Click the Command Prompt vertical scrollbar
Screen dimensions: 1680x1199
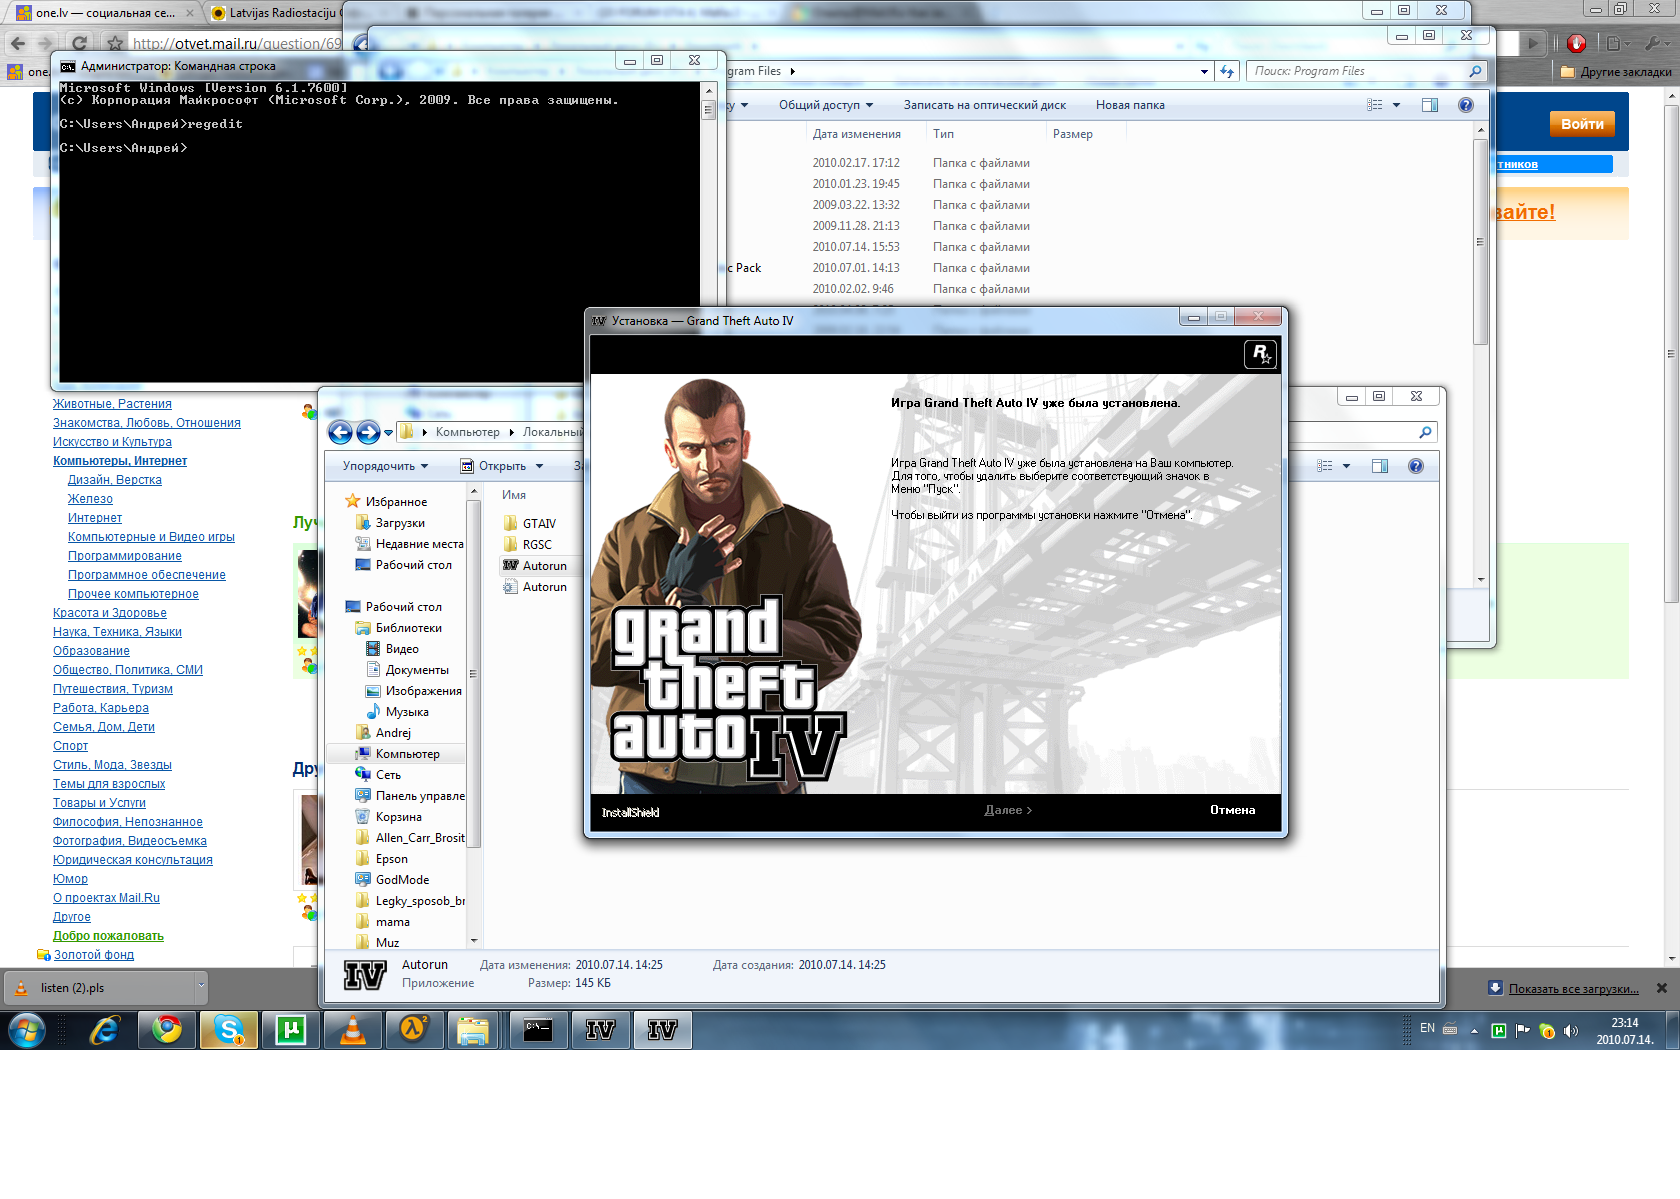[708, 231]
